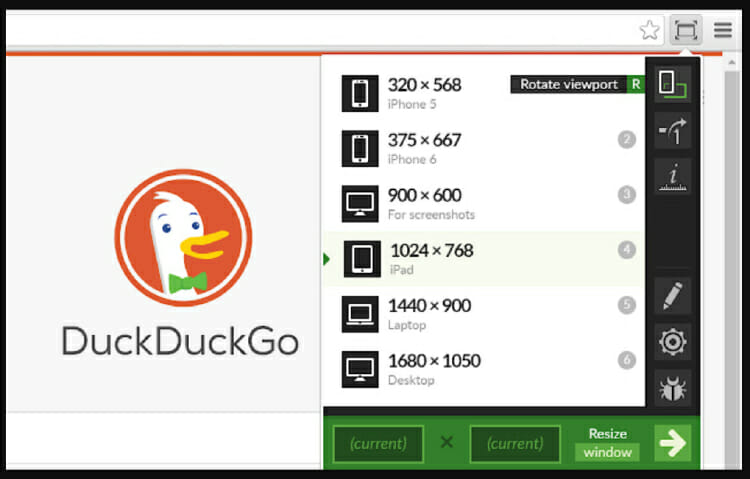Click the iPhone 5 device icon
Screen dimensions: 750x479
pos(360,93)
